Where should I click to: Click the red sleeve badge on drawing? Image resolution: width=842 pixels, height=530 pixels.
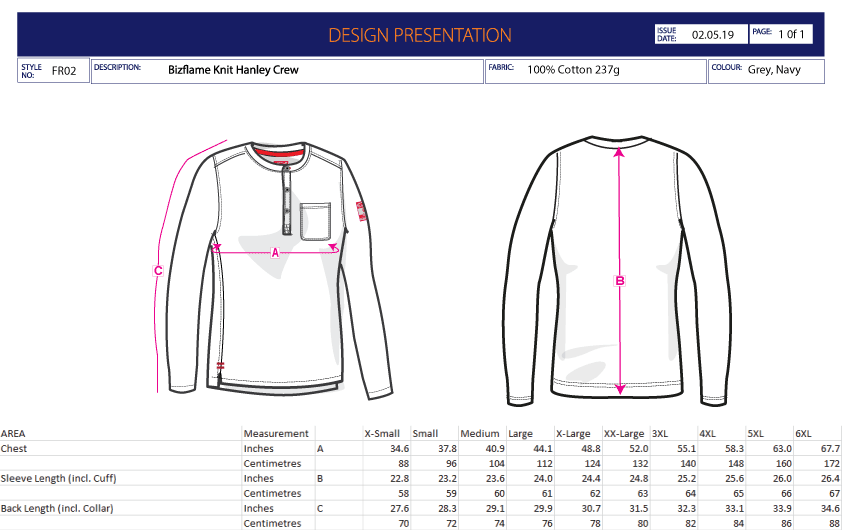pyautogui.click(x=361, y=211)
